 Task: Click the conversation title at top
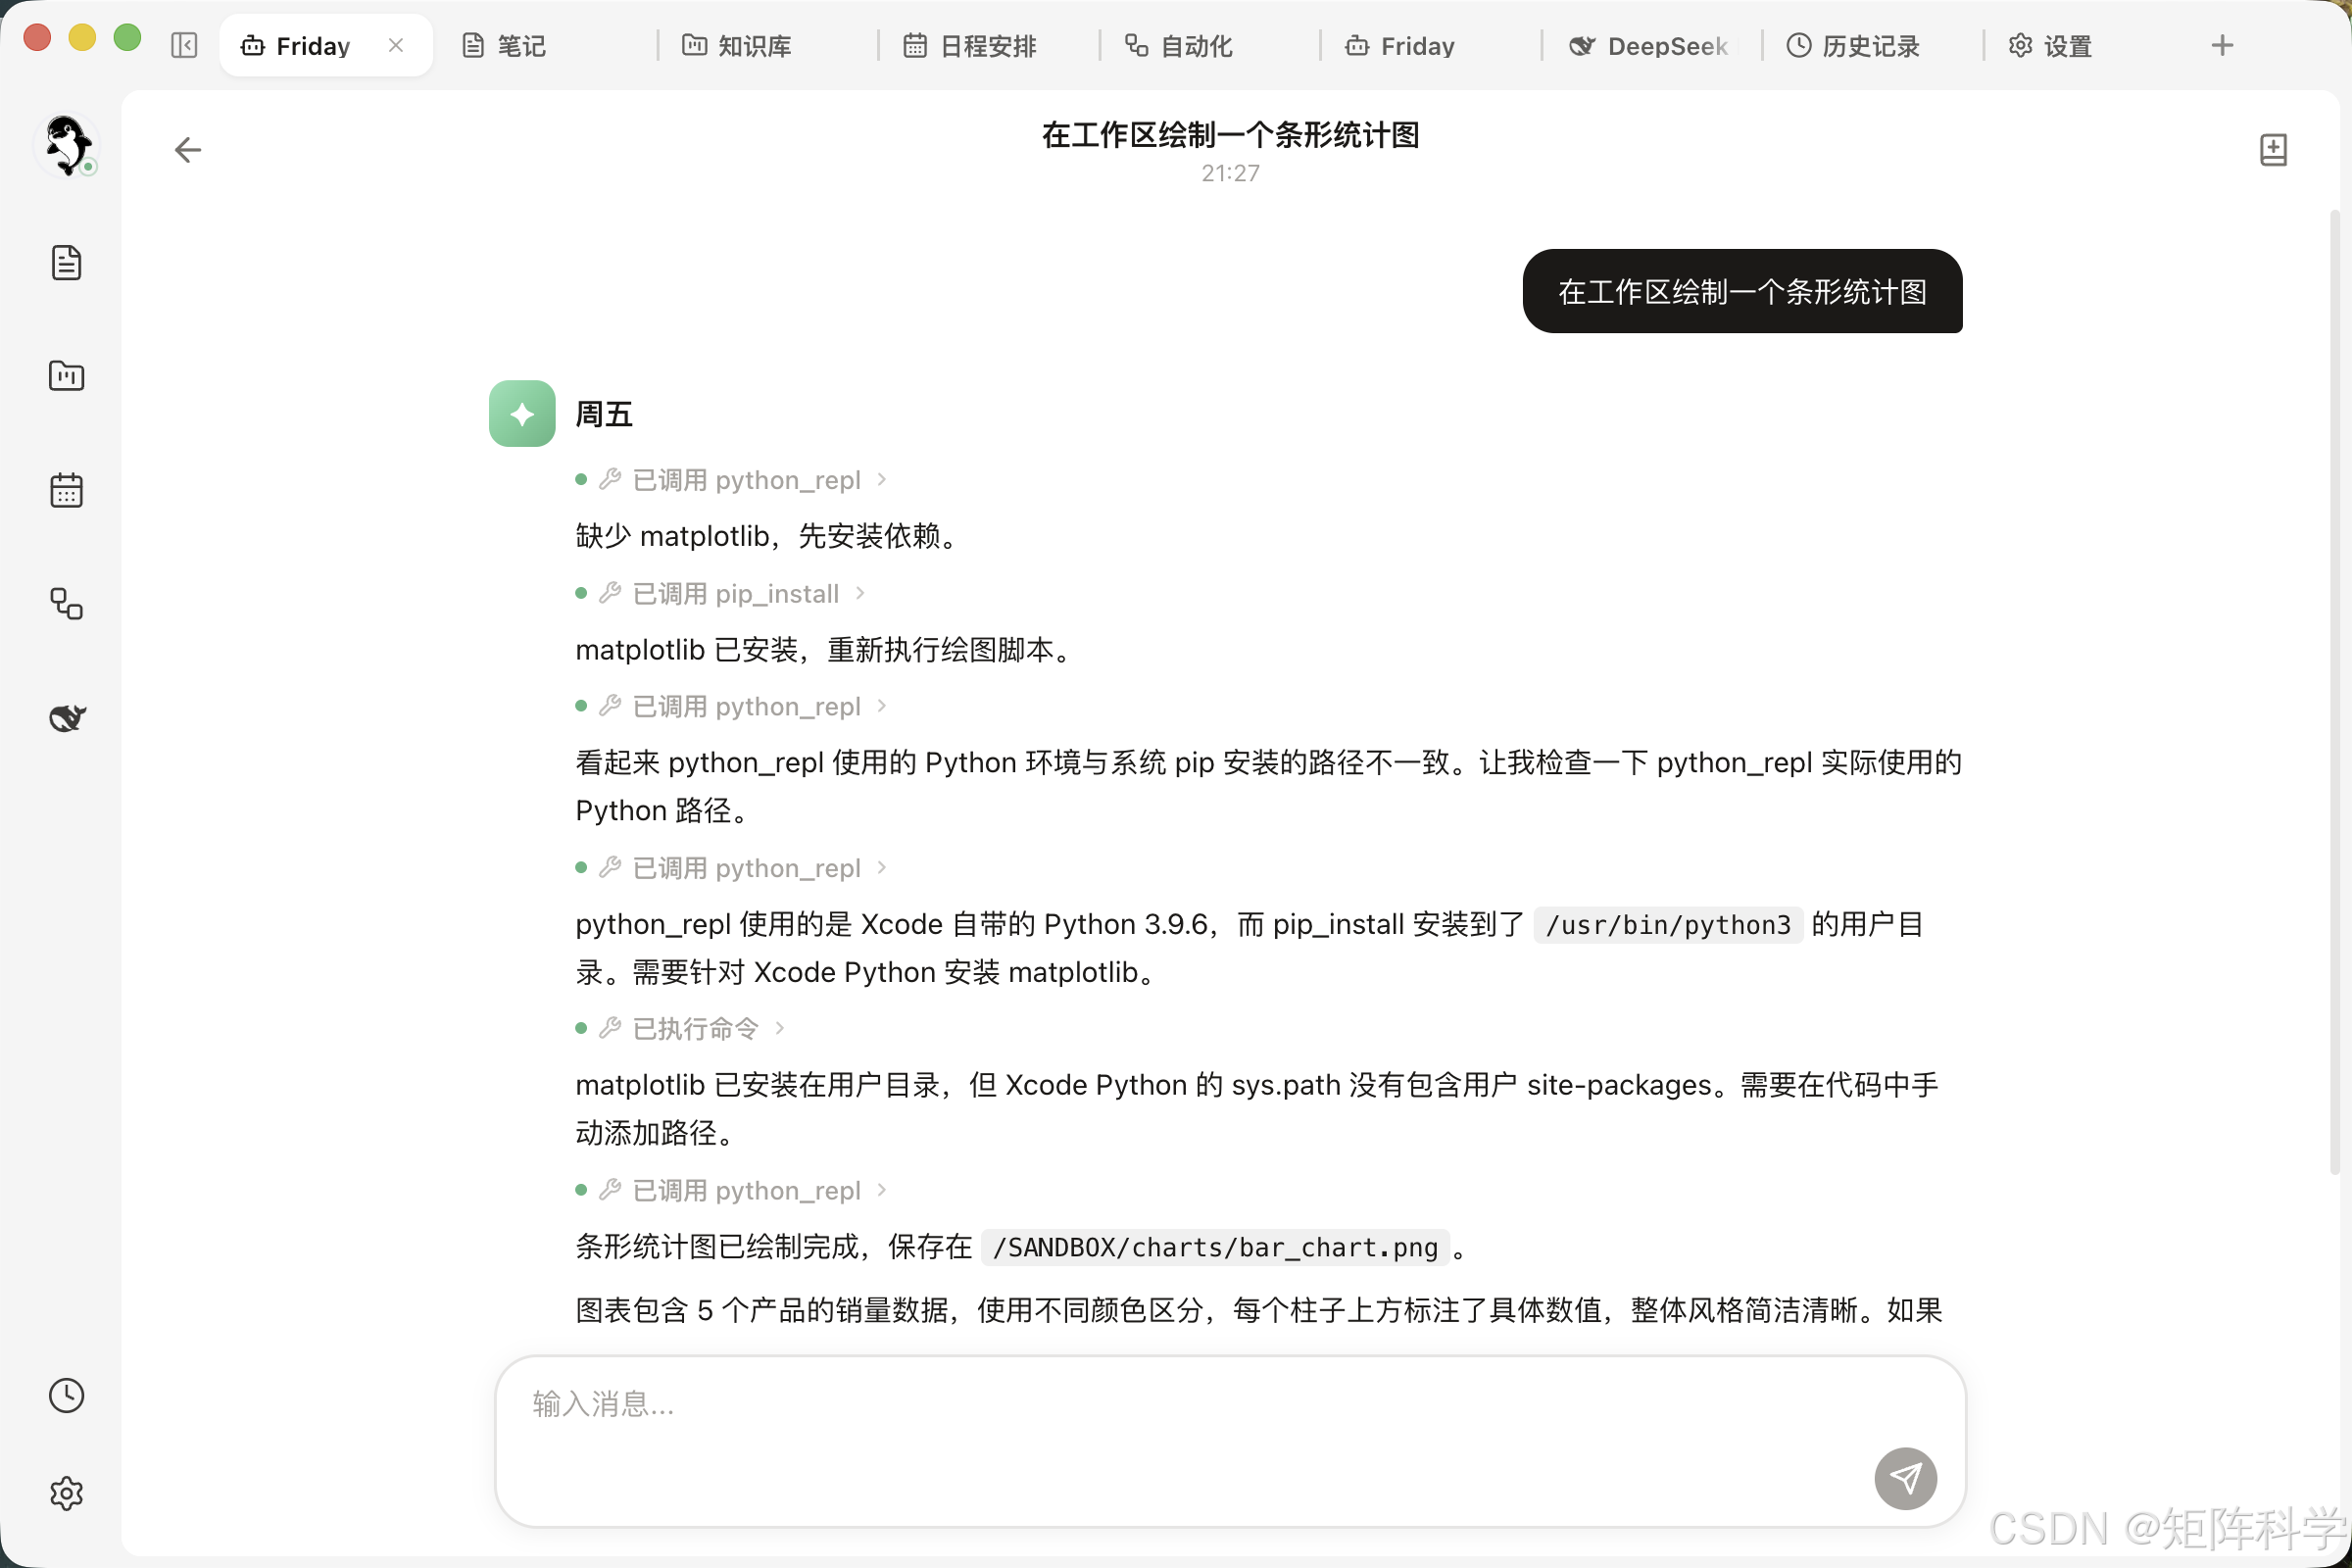1230,134
